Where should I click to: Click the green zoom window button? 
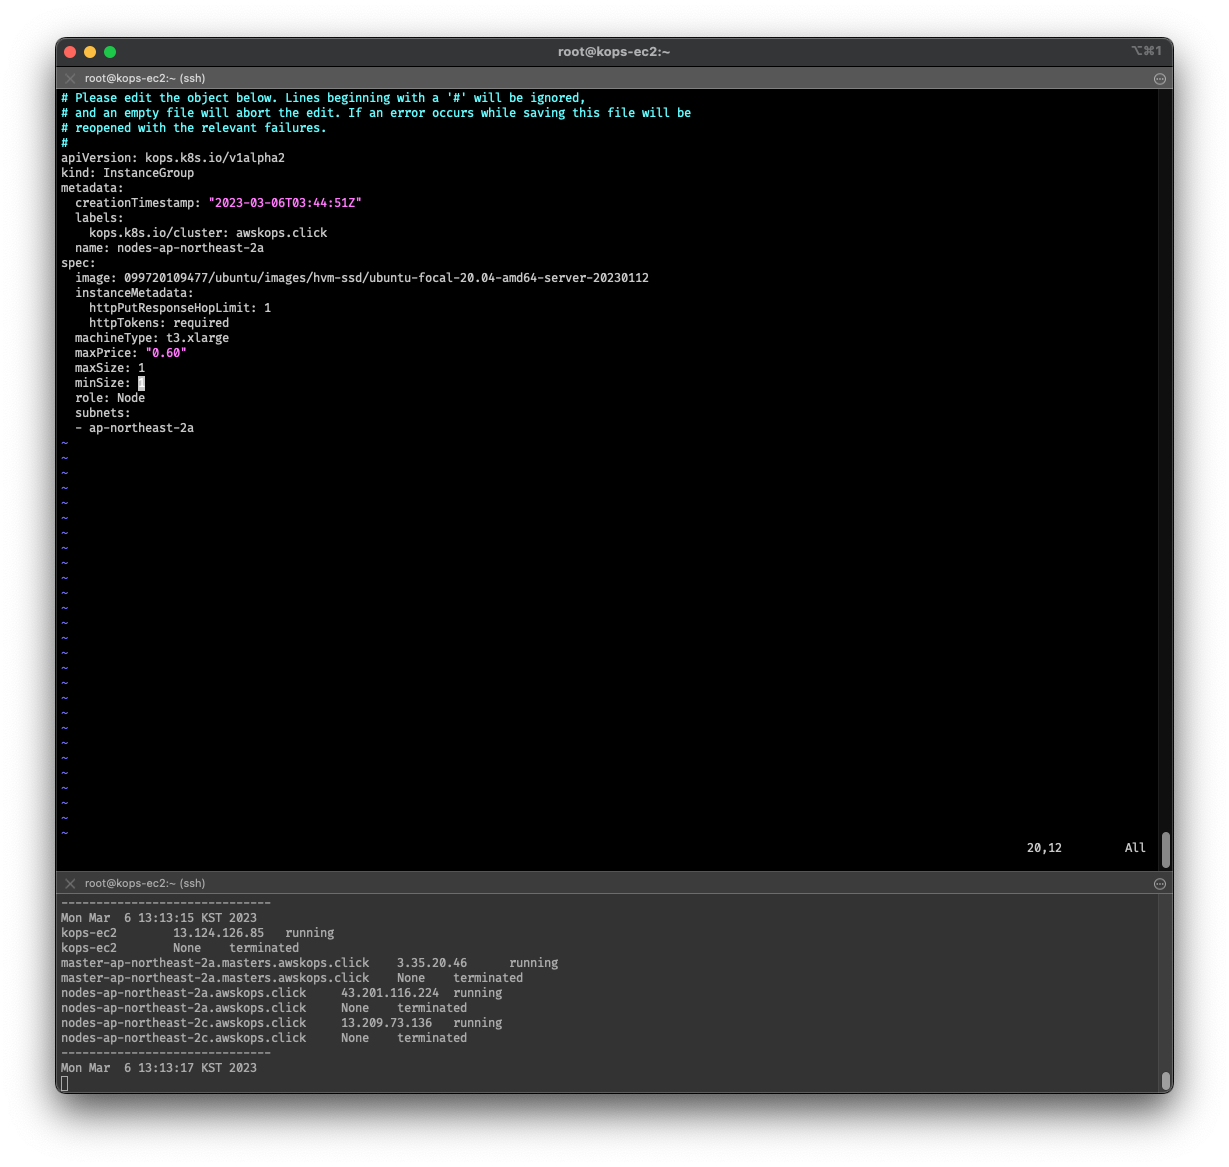110,52
